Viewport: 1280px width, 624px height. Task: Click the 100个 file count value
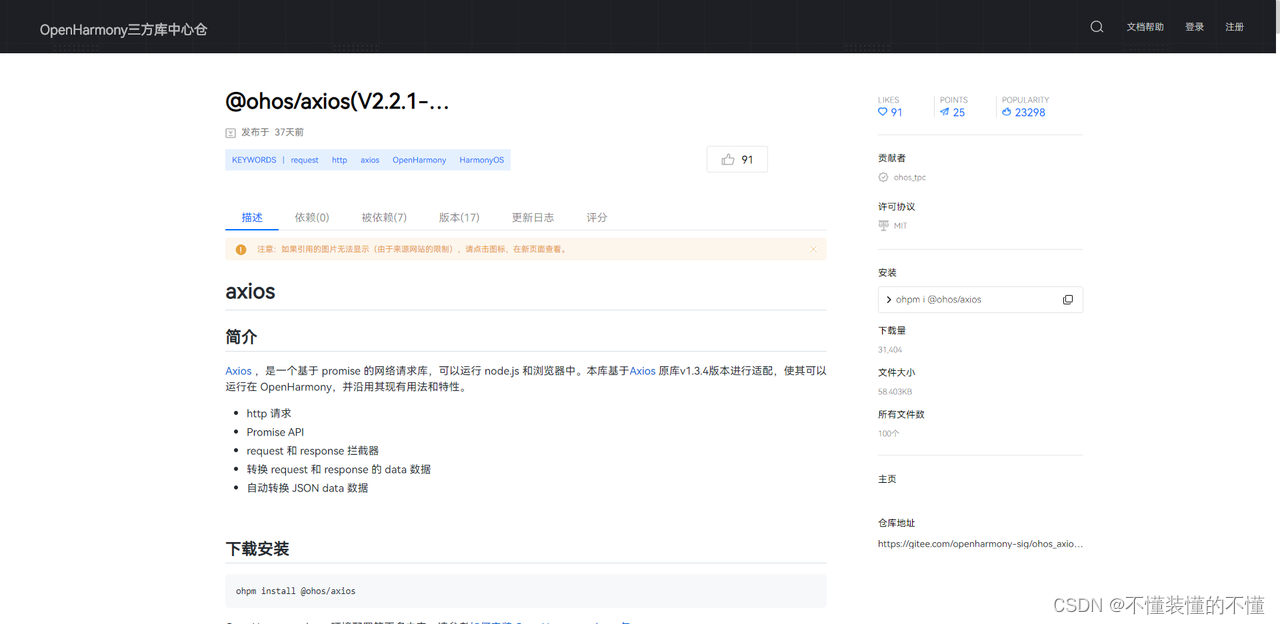(889, 434)
